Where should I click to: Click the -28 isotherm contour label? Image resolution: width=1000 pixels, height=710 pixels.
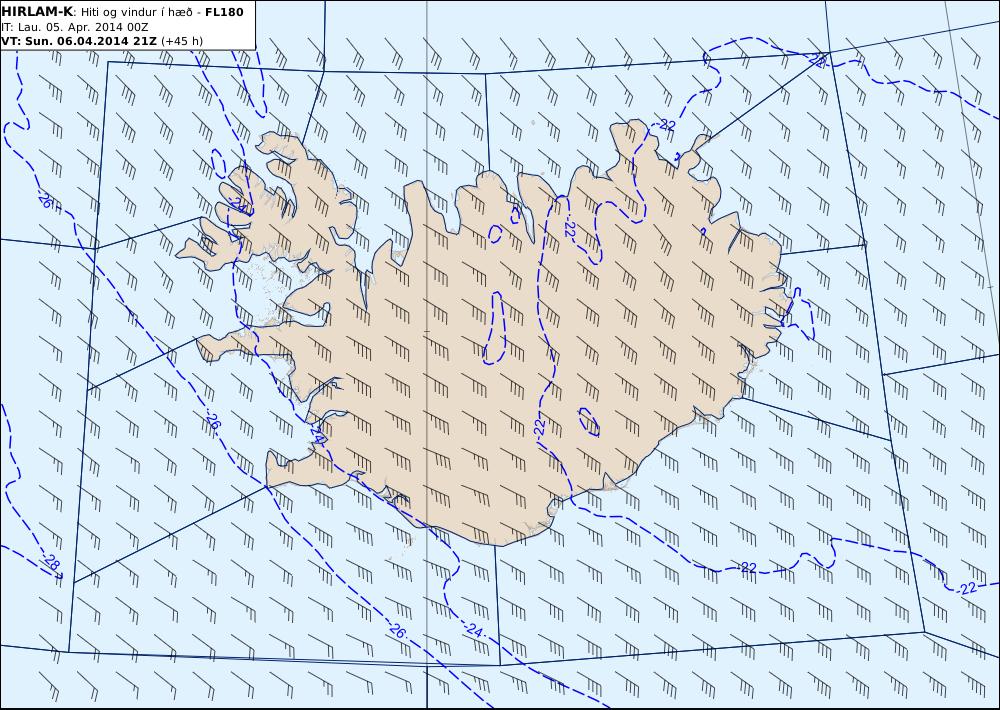point(50,563)
